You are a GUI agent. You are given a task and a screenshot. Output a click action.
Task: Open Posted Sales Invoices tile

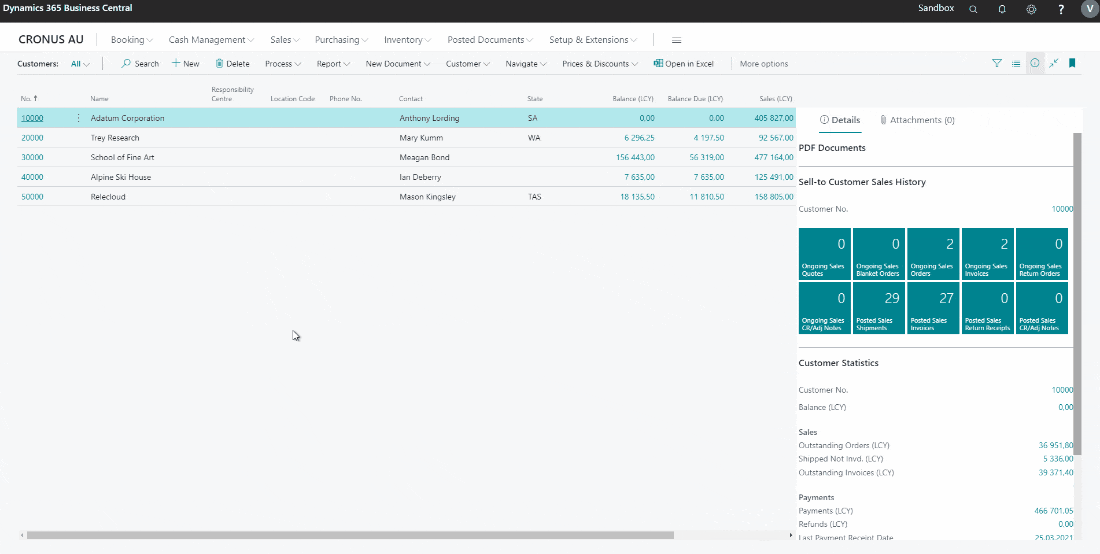(933, 308)
